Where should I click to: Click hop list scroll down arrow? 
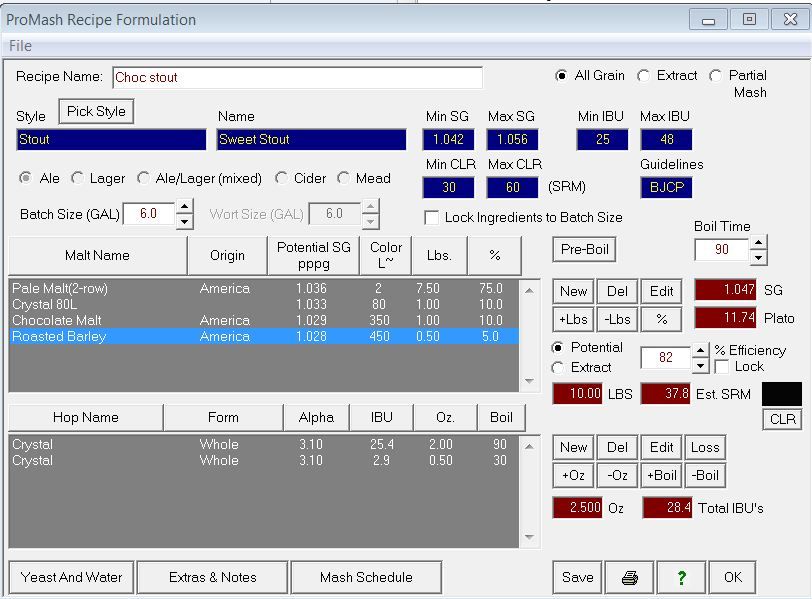529,537
